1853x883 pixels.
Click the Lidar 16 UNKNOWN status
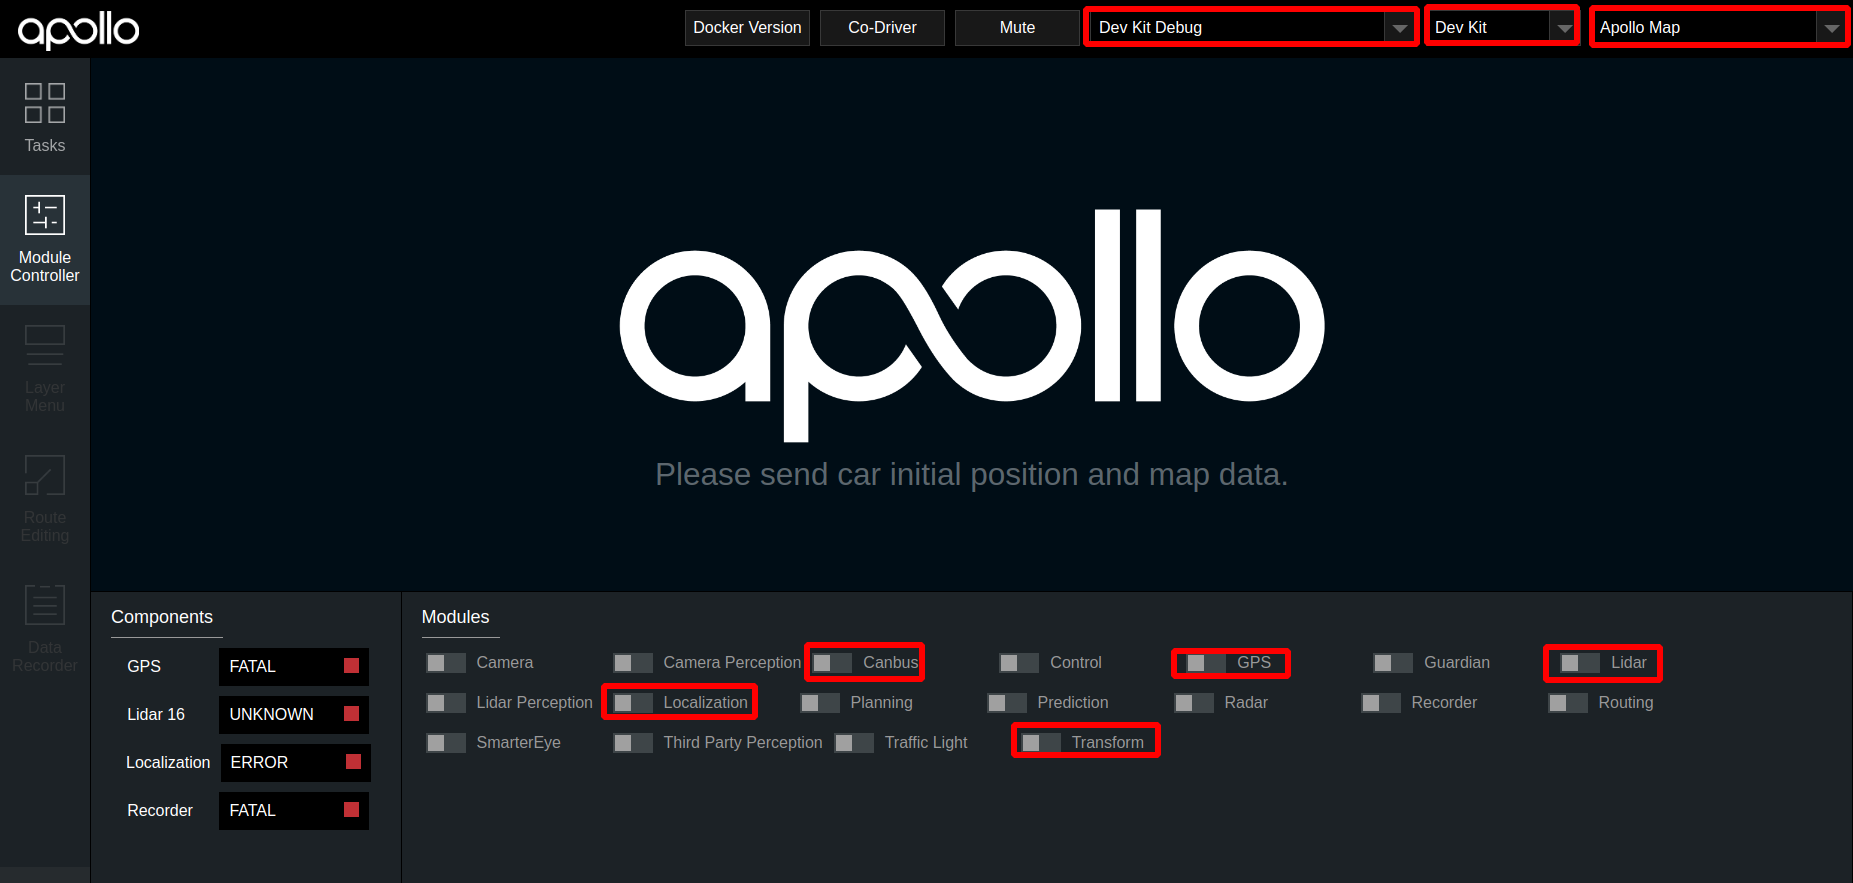click(x=294, y=715)
